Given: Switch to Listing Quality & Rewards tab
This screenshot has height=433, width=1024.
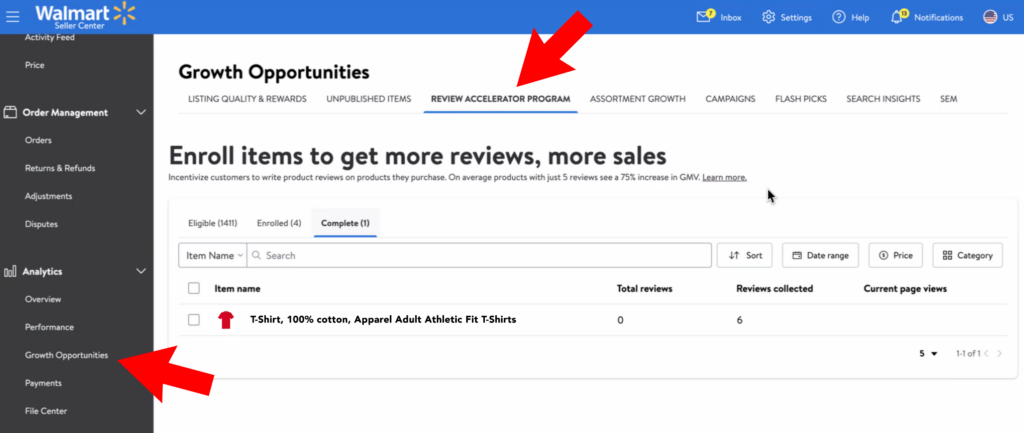Looking at the screenshot, I should tap(248, 99).
